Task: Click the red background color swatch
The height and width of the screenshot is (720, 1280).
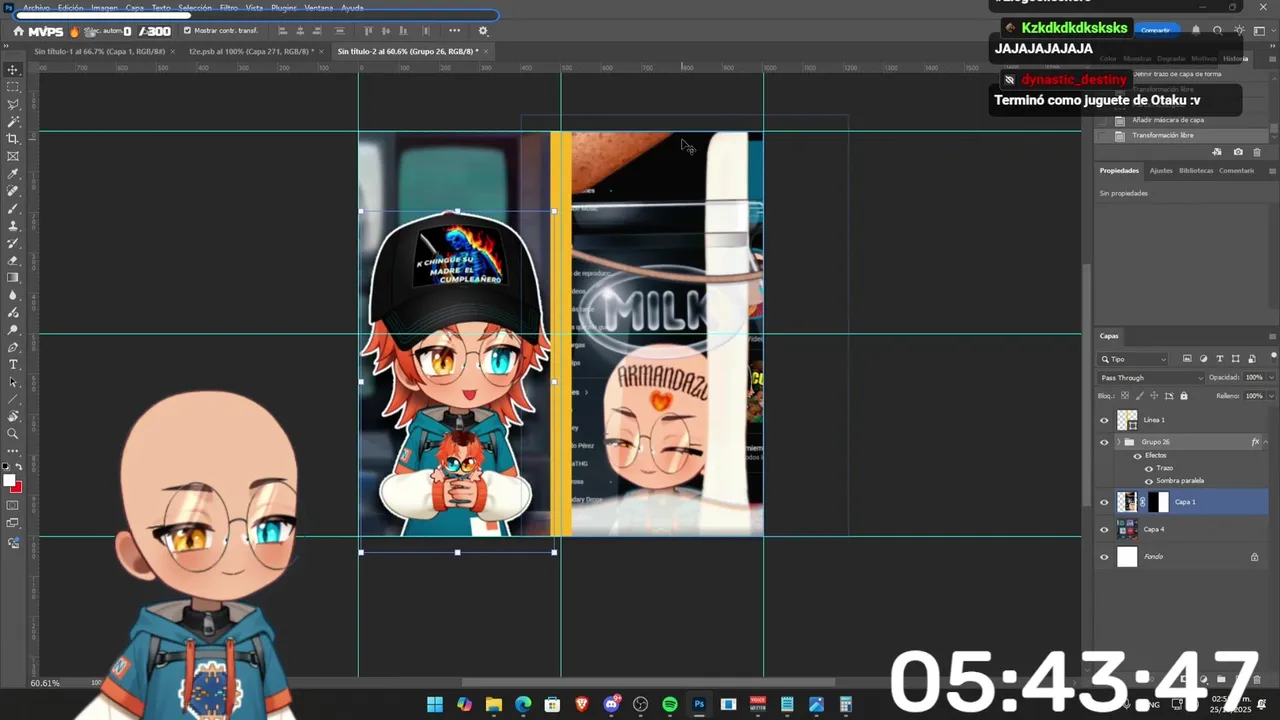Action: 18,488
